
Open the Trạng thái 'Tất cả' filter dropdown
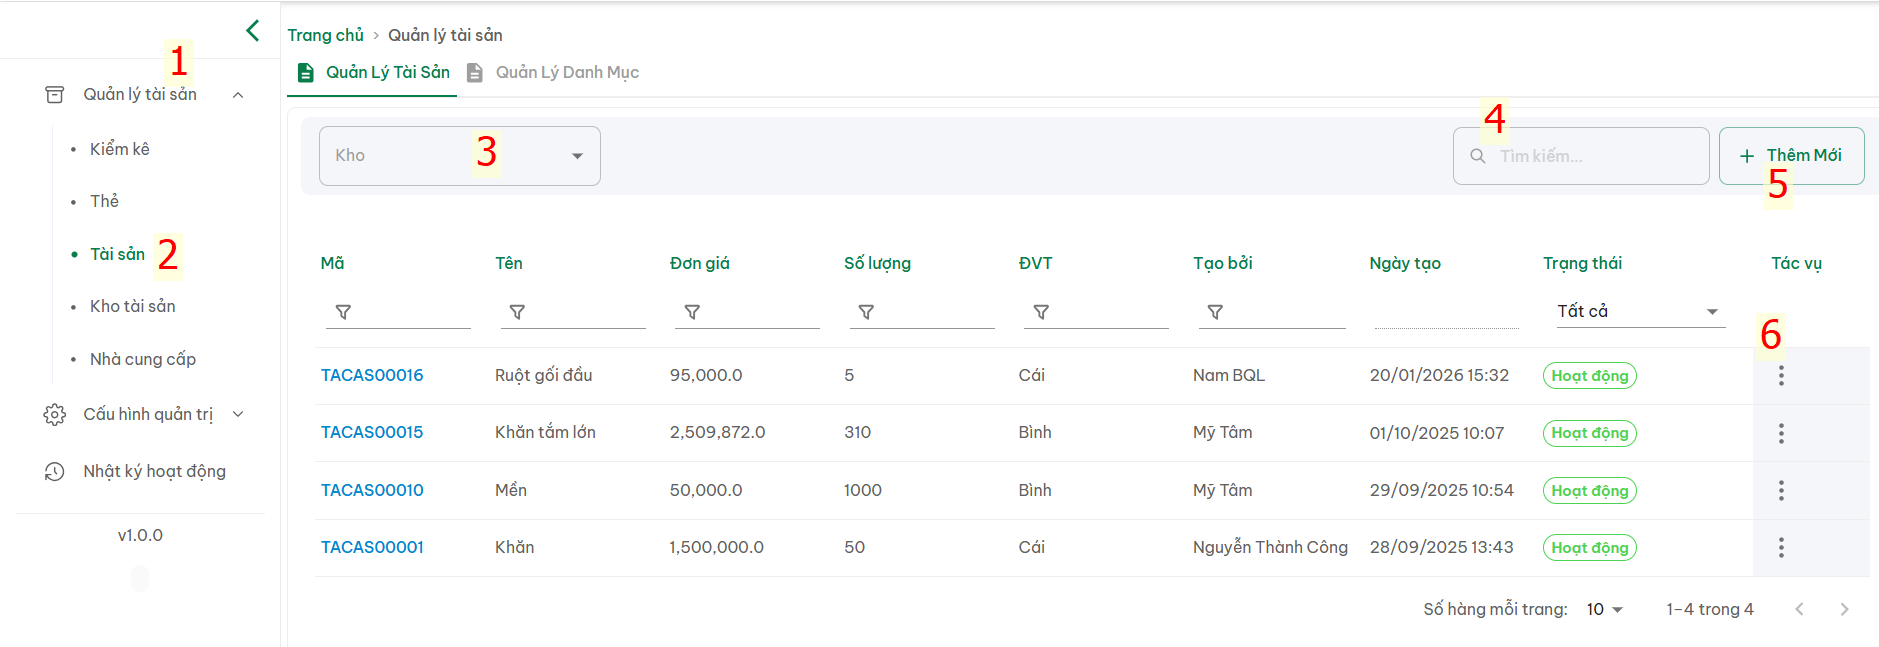tap(1638, 312)
